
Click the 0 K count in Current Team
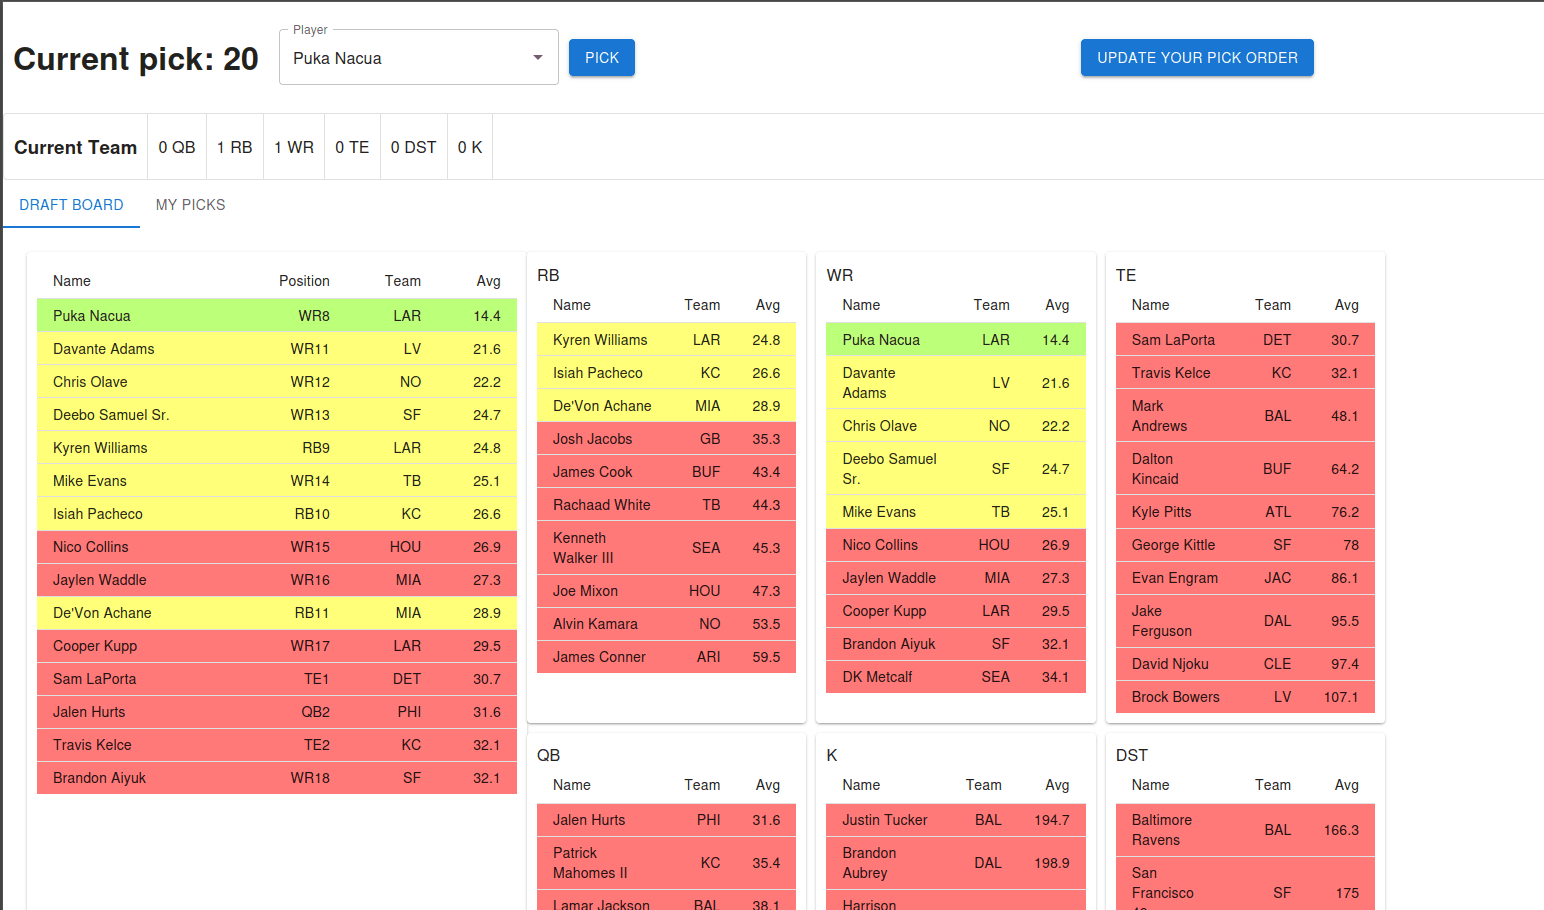pyautogui.click(x=469, y=147)
